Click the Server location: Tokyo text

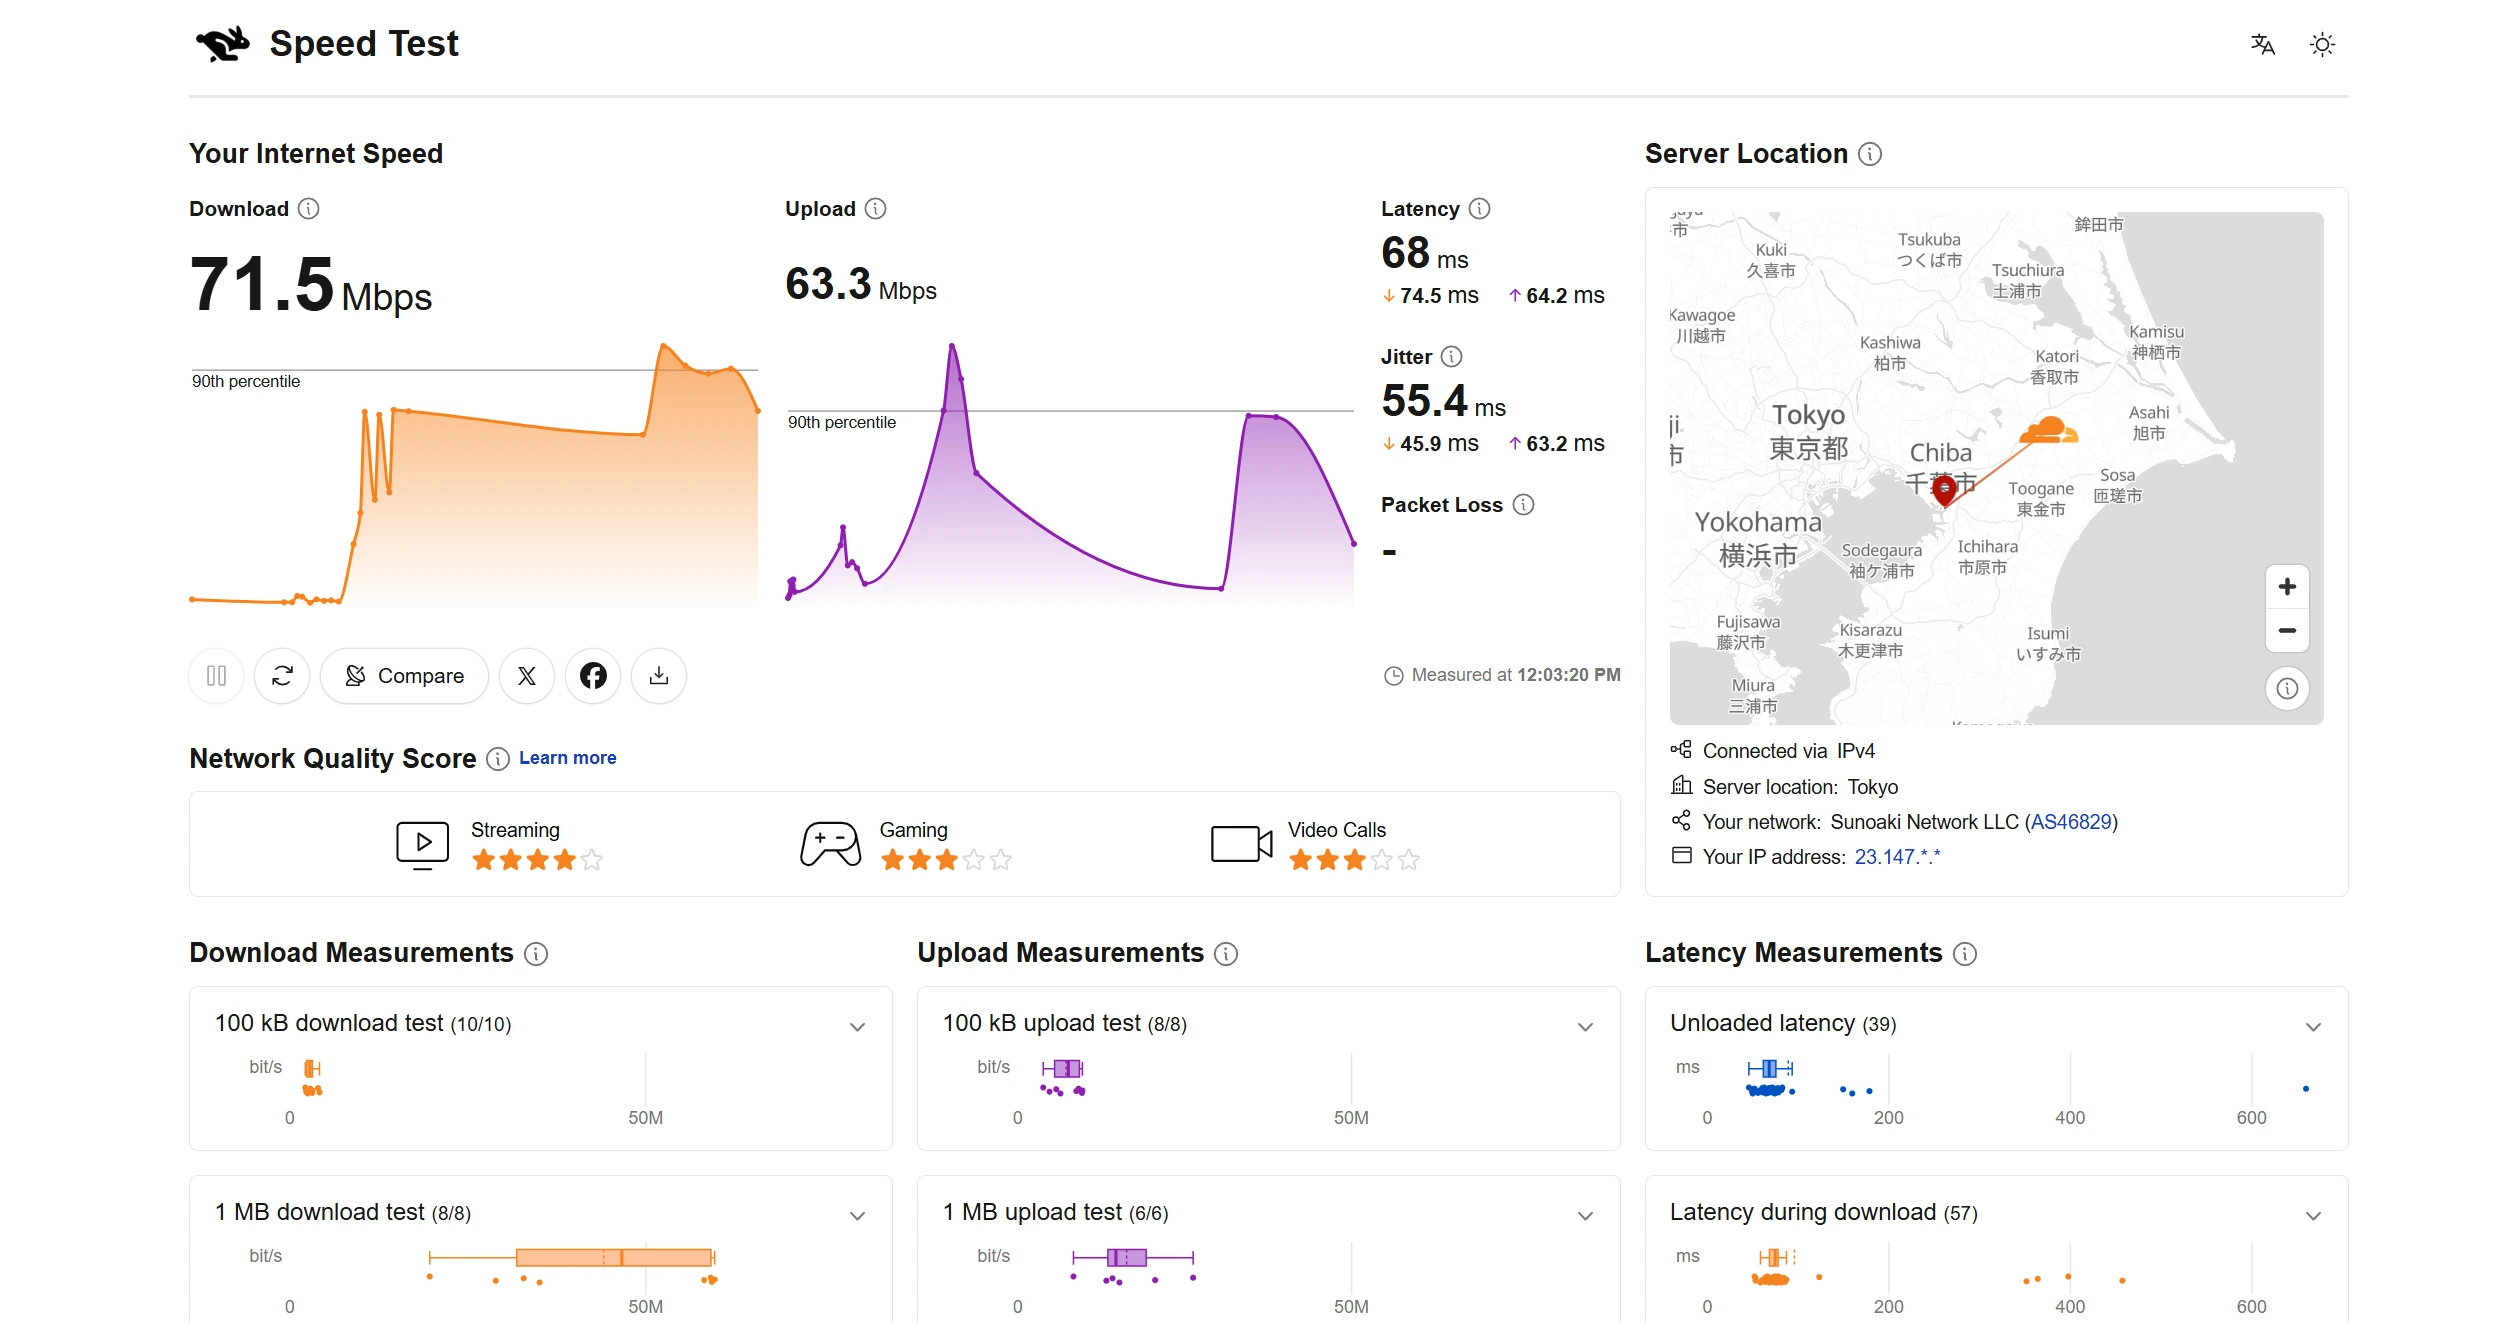tap(1800, 787)
